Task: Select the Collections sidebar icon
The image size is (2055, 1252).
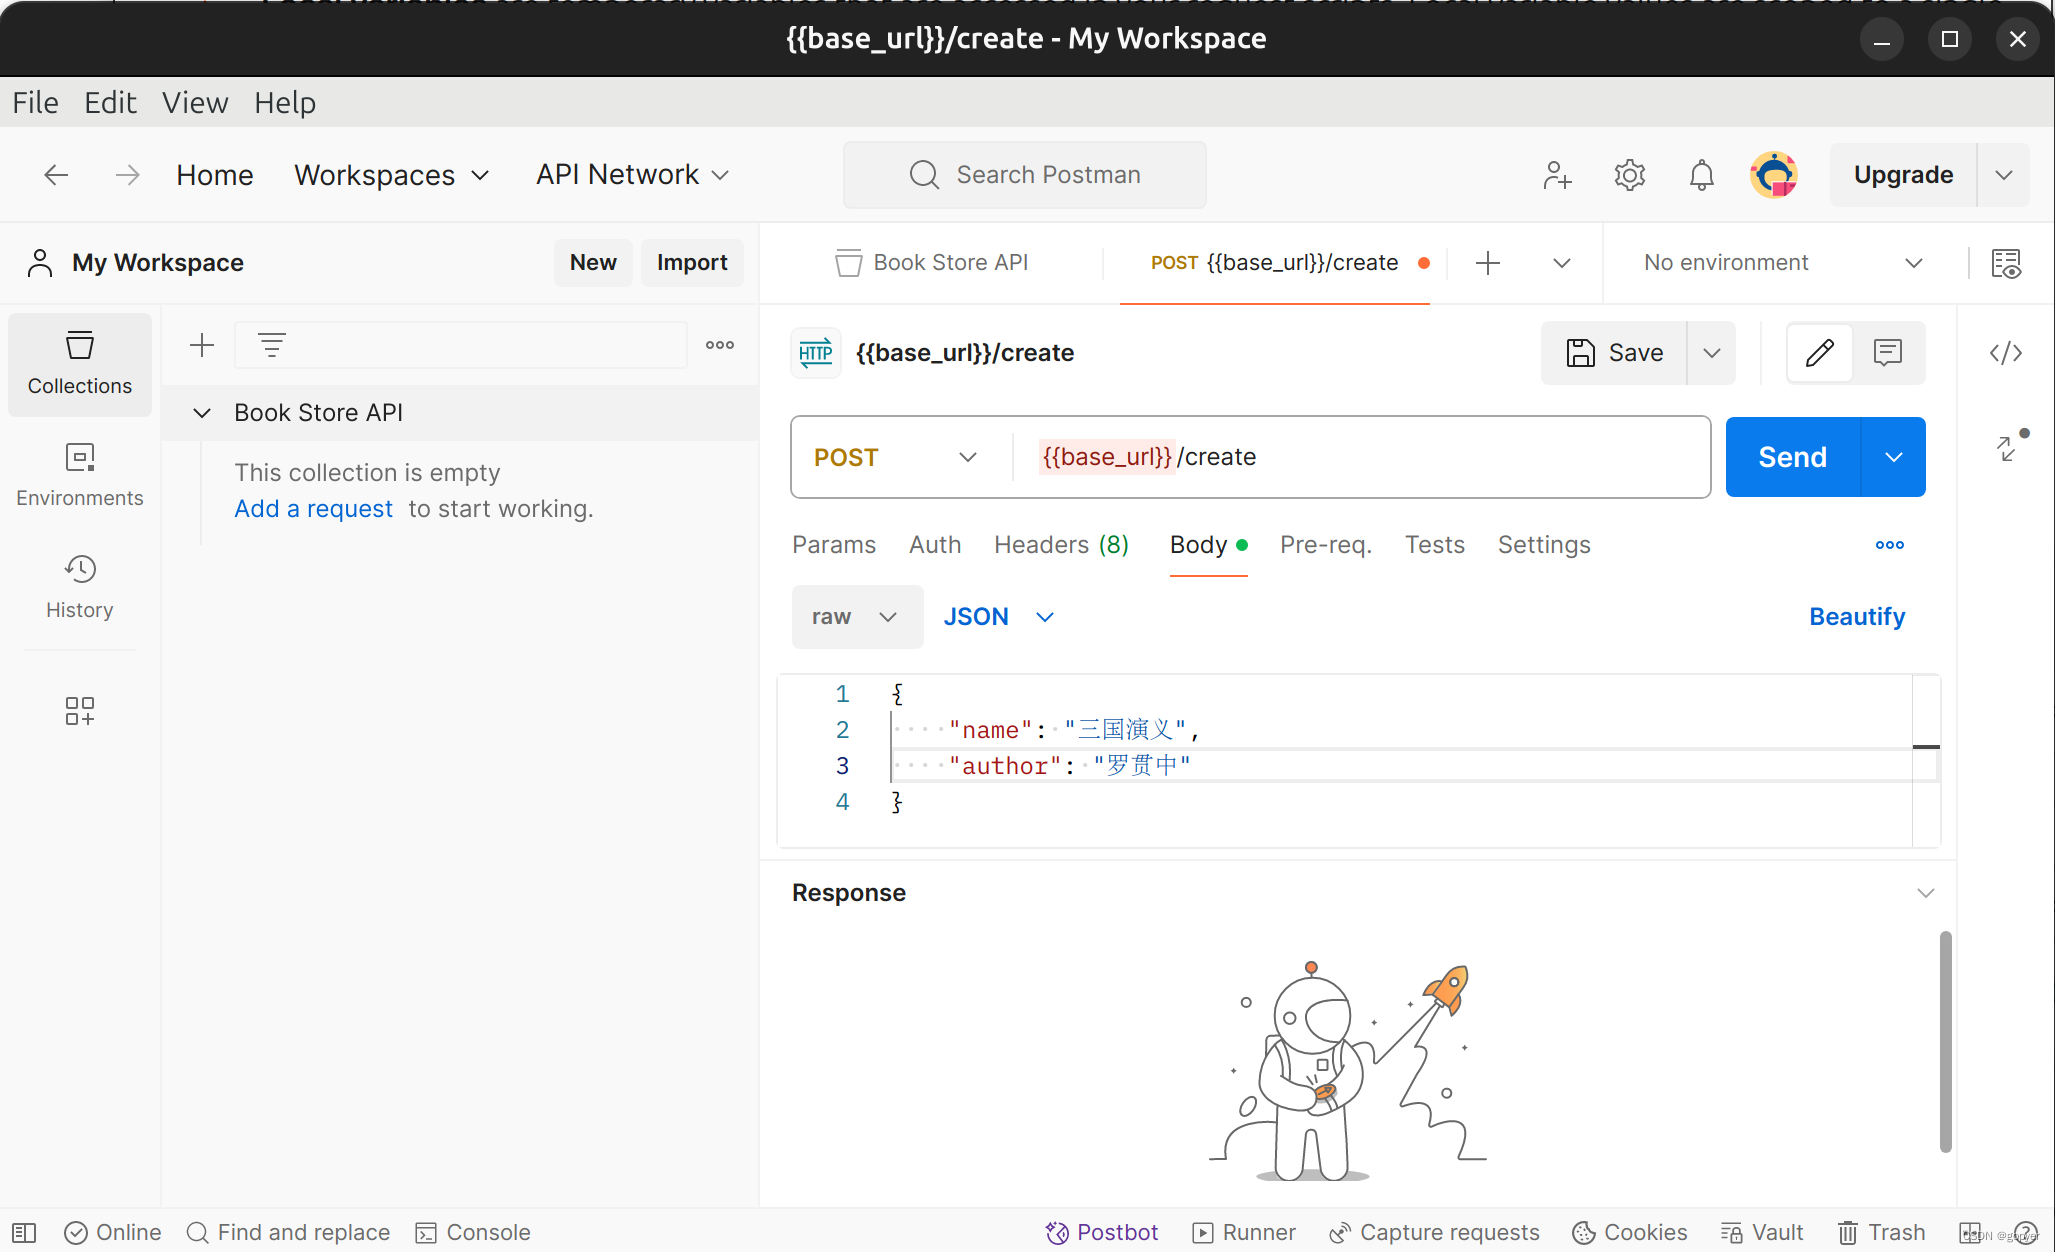Action: pyautogui.click(x=80, y=364)
